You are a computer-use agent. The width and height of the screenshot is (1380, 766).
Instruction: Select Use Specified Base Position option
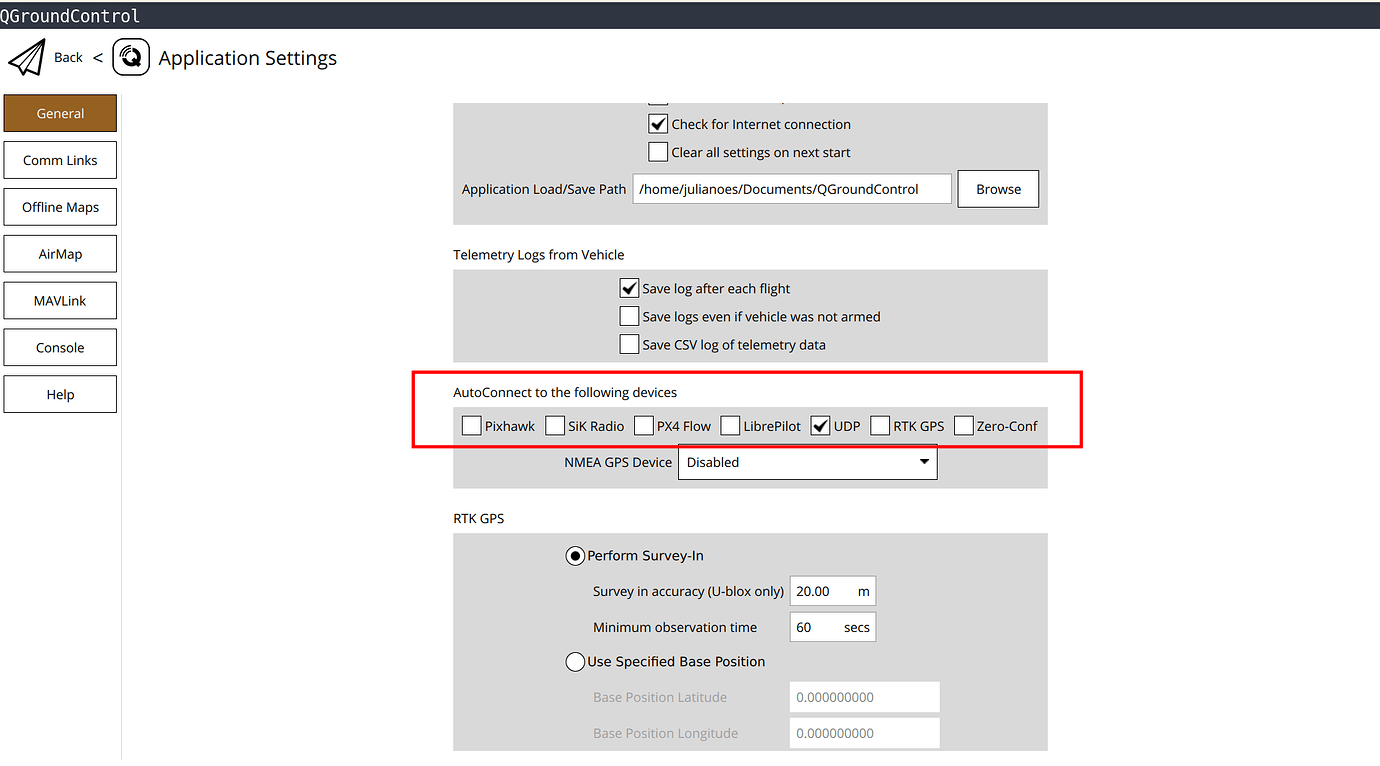point(576,662)
